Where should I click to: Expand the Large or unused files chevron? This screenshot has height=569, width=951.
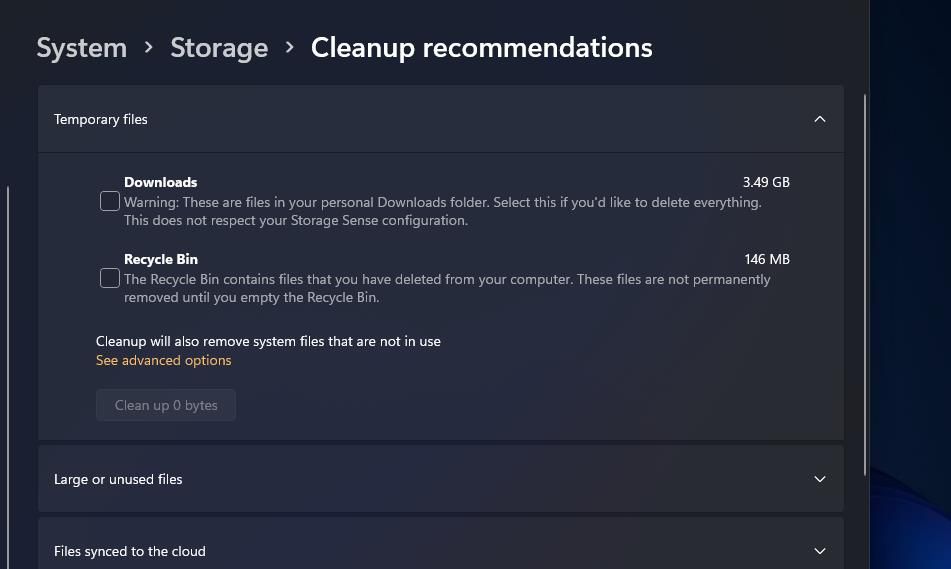(819, 479)
